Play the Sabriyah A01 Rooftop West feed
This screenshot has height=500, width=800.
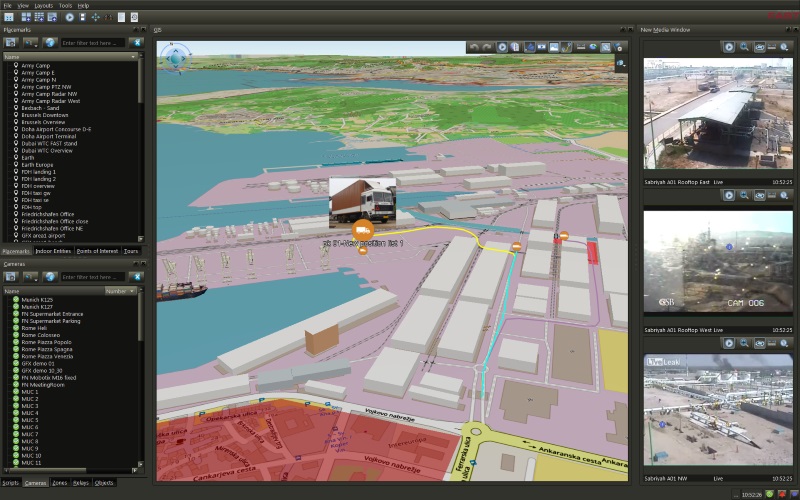pos(729,196)
